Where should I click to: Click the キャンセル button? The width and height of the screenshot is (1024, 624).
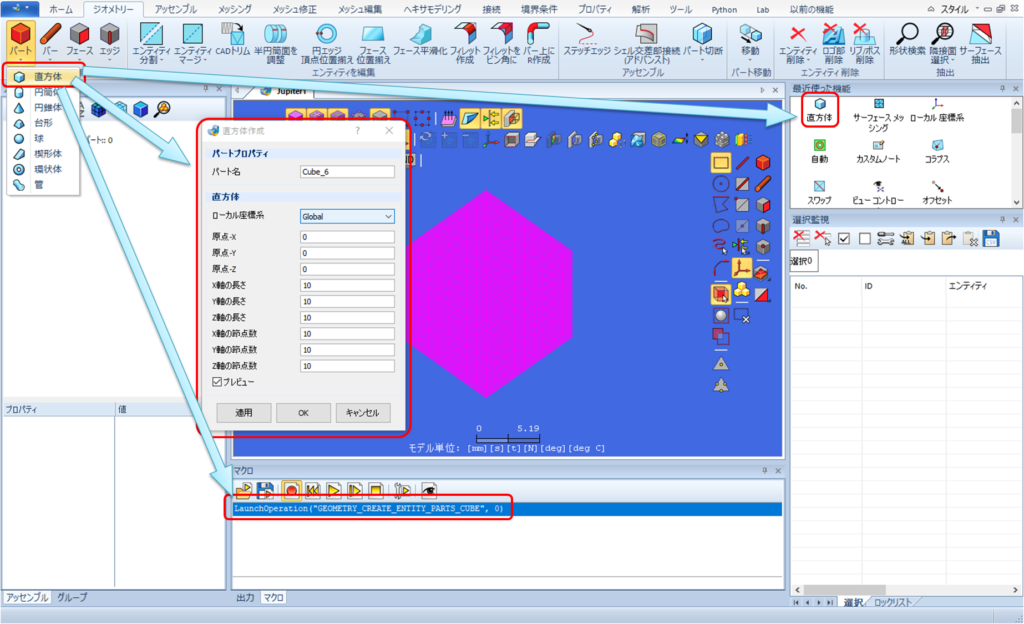tap(363, 413)
